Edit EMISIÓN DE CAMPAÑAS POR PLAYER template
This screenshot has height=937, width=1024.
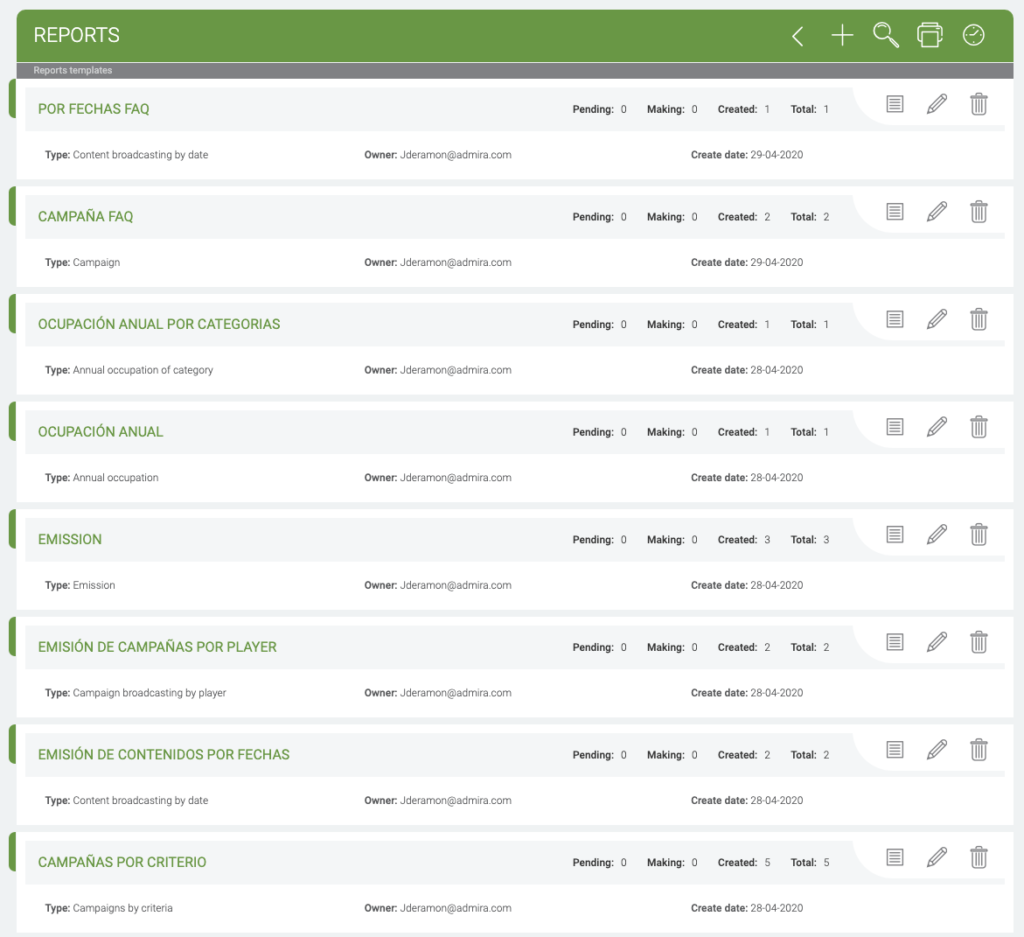(936, 642)
